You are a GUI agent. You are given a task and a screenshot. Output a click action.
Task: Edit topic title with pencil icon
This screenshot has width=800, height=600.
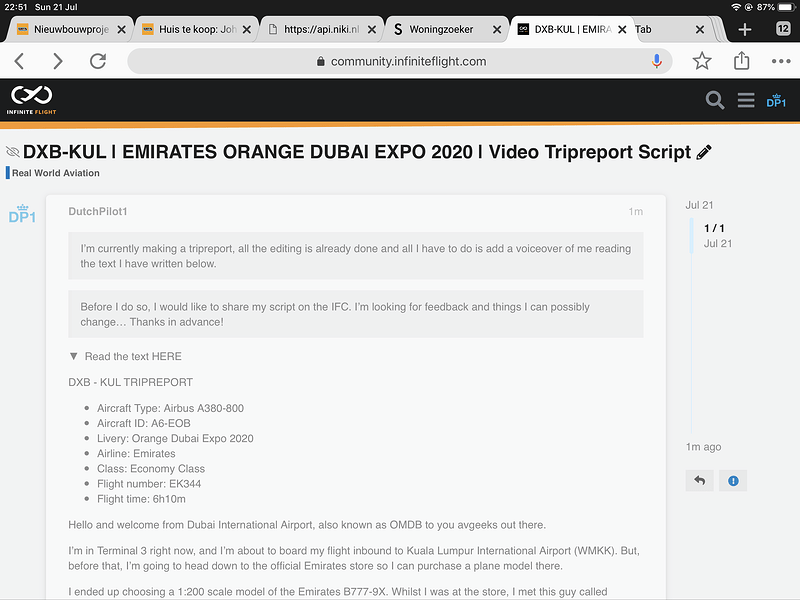pos(704,152)
